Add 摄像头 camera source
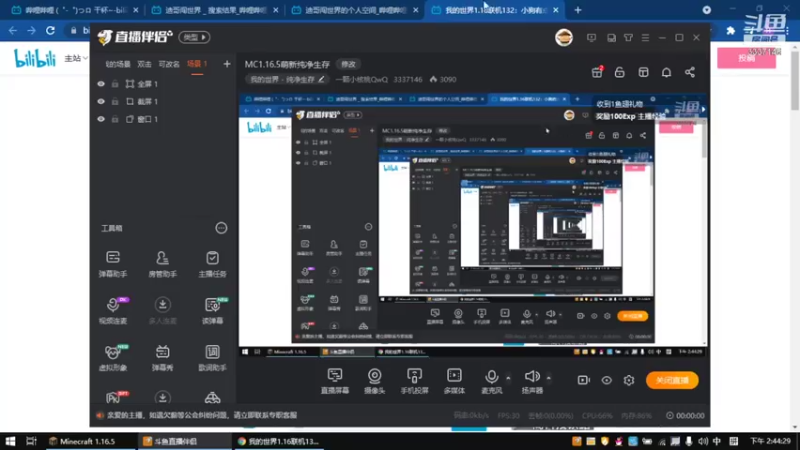Screen dimensions: 800x450 tap(374, 381)
